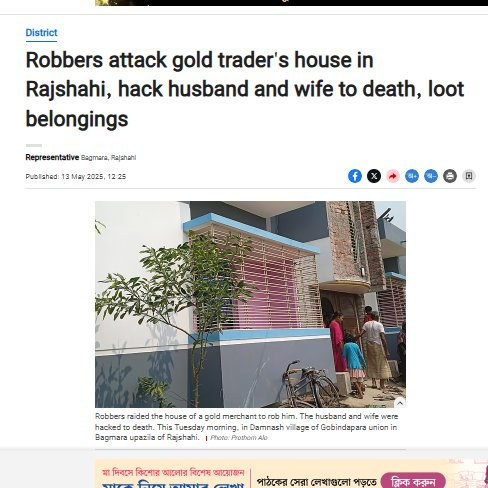
Task: Click the image caption text
Action: tap(246, 427)
